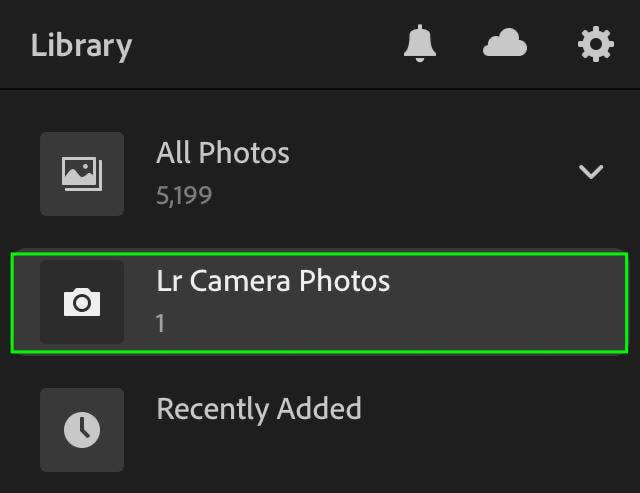
Task: Click blank area of Recently Added row
Action: tap(490, 430)
